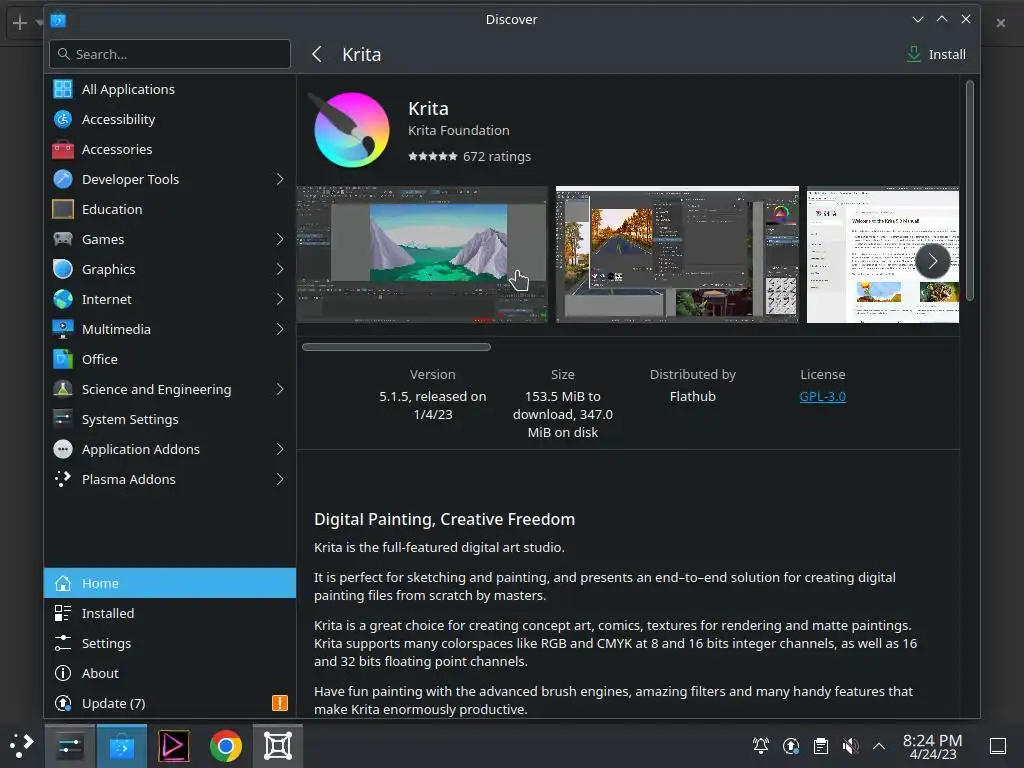The image size is (1024, 768).
Task: Click the pink play-triangle taskbar app
Action: (x=174, y=746)
